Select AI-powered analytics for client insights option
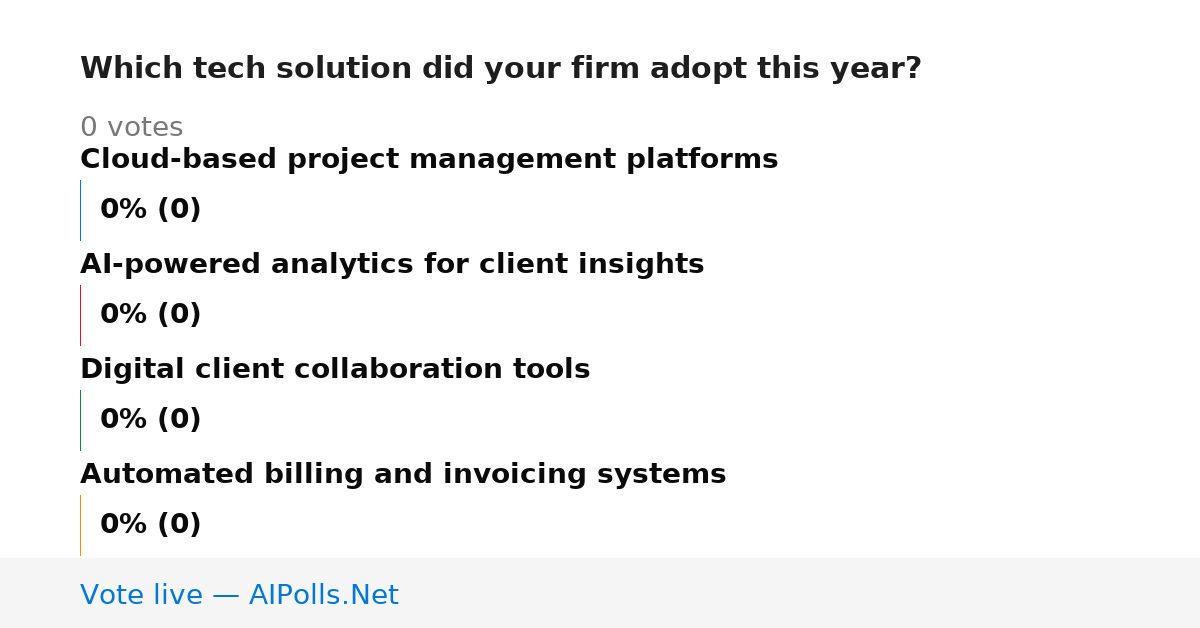The width and height of the screenshot is (1200, 628). (x=392, y=265)
